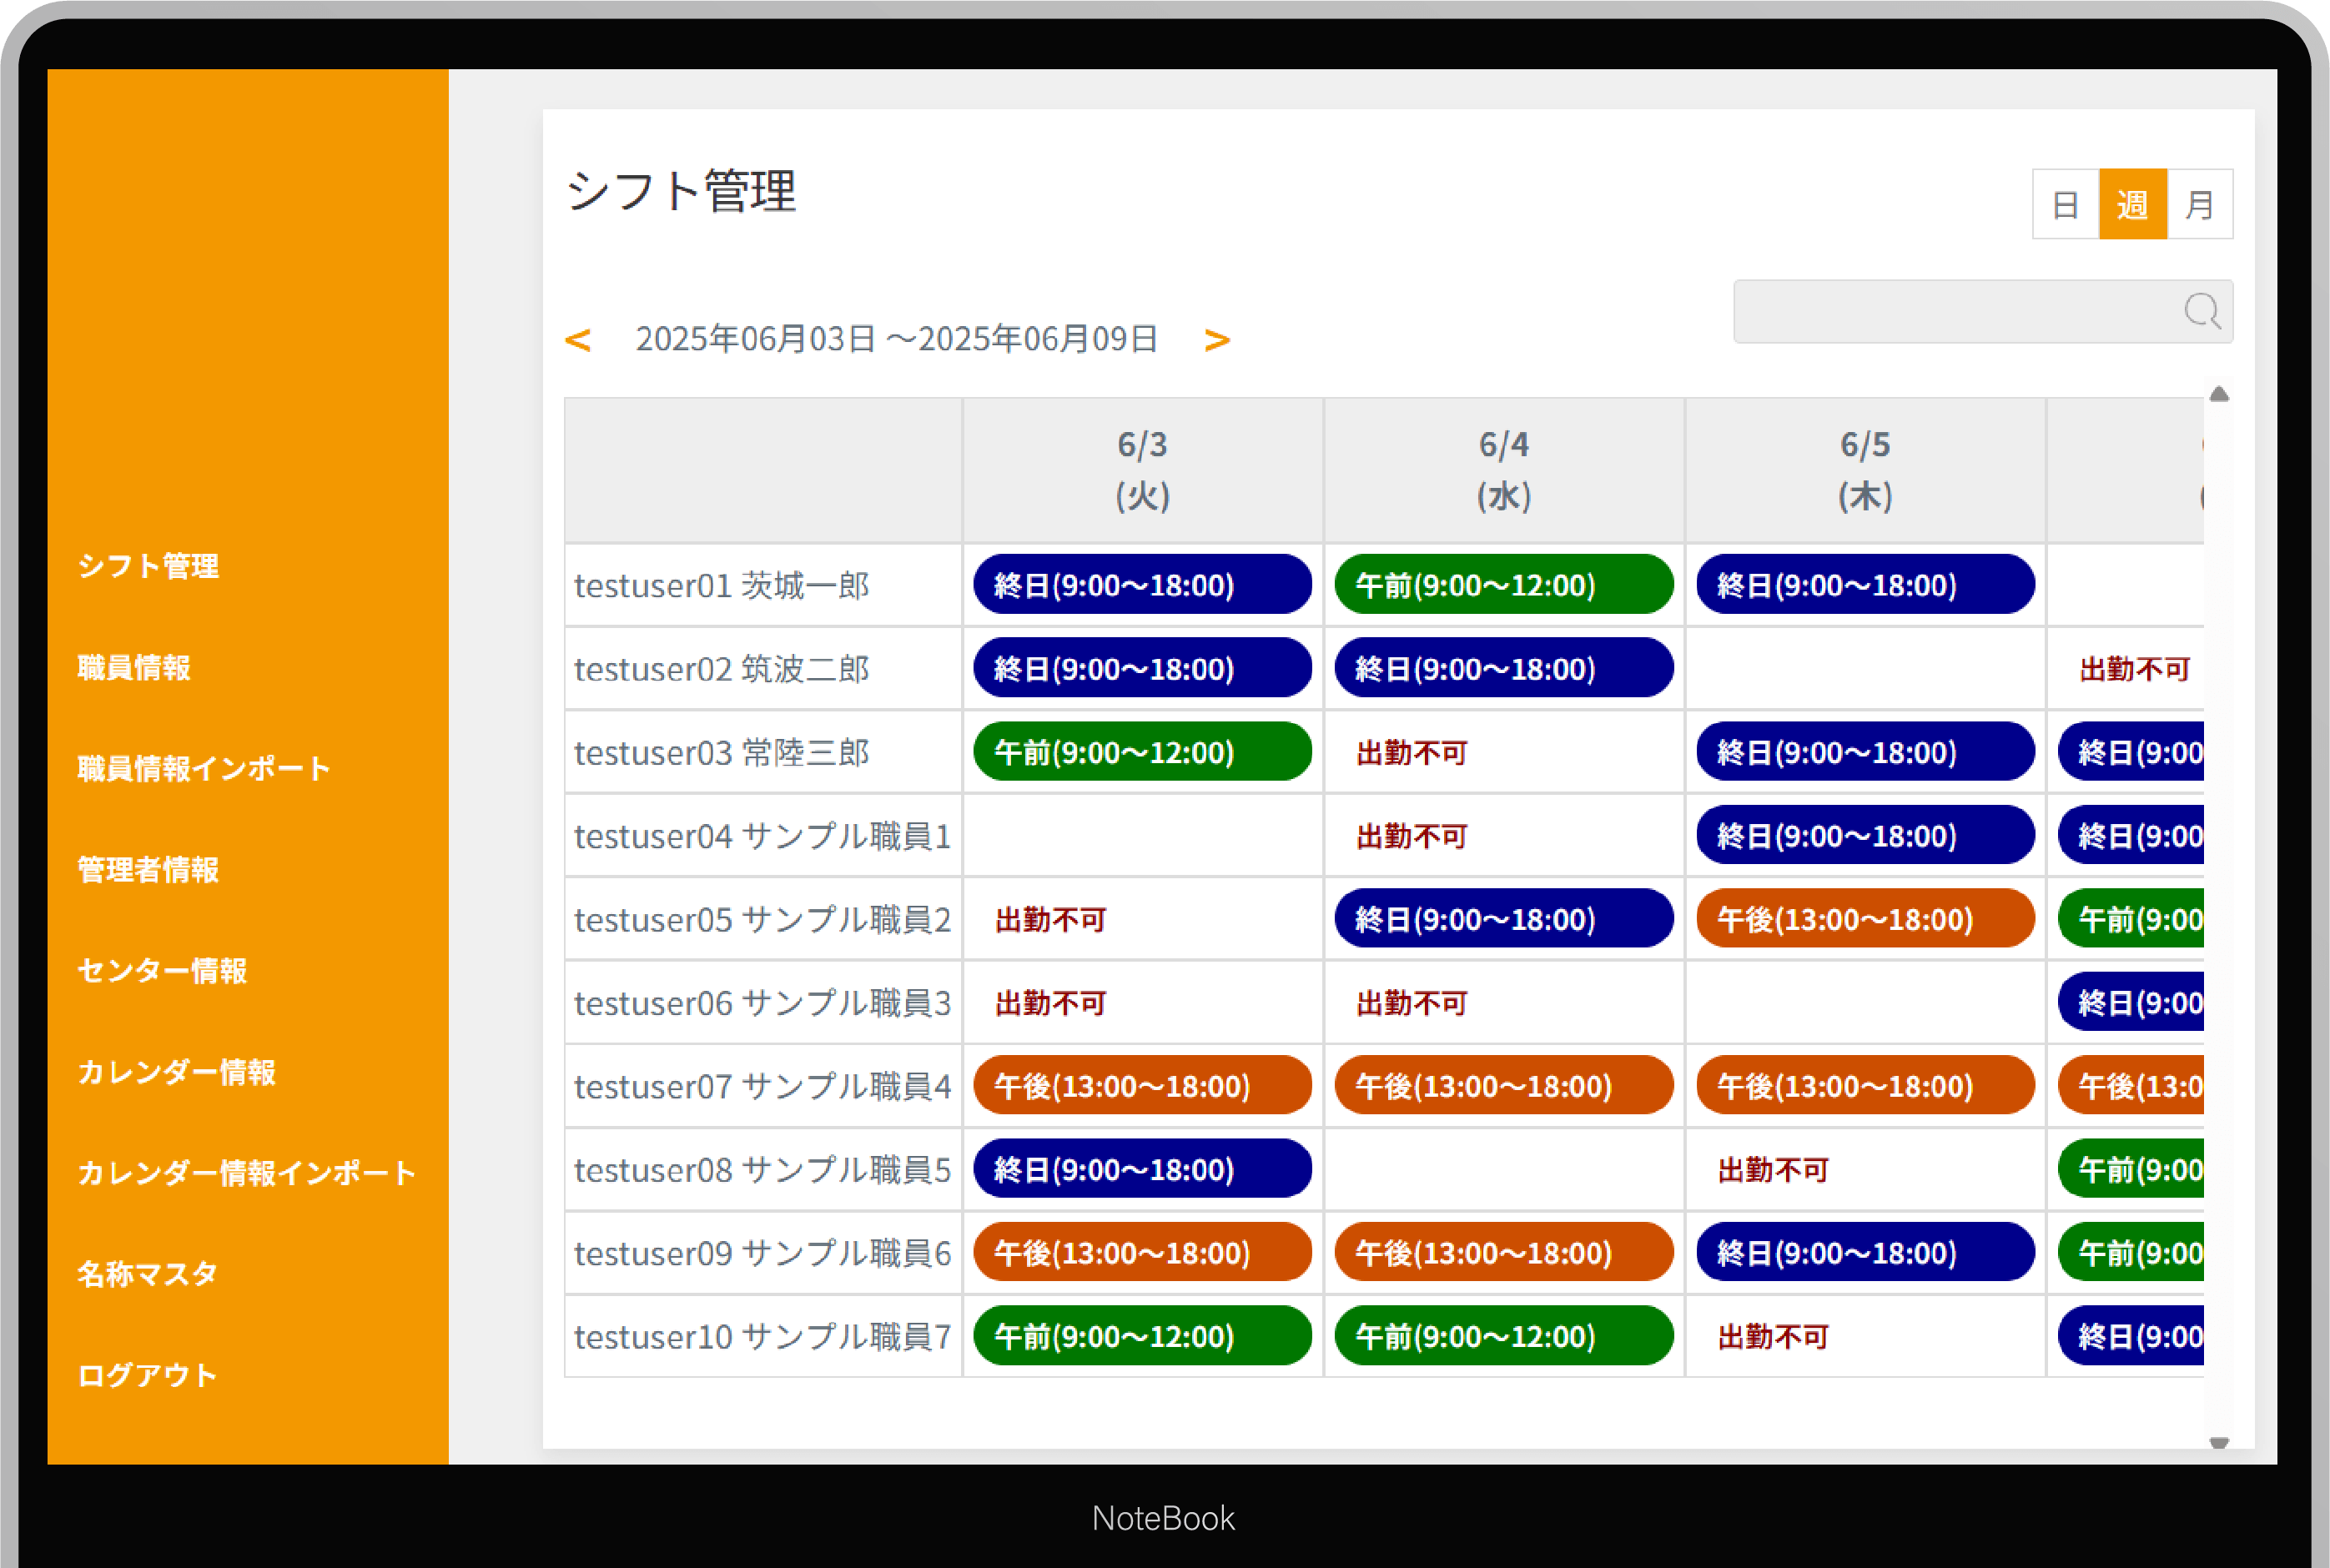Click testuser10 6/4 午前 shift
The image size is (2330, 1568).
click(1504, 1336)
